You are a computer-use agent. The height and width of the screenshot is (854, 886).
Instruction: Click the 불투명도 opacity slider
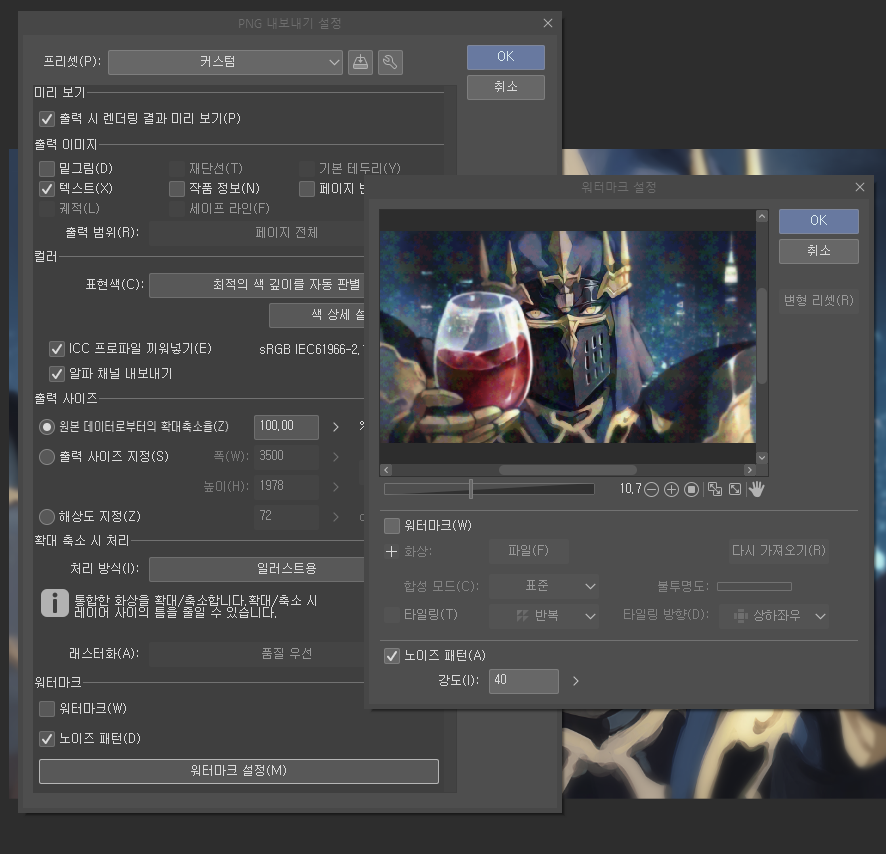(x=754, y=587)
